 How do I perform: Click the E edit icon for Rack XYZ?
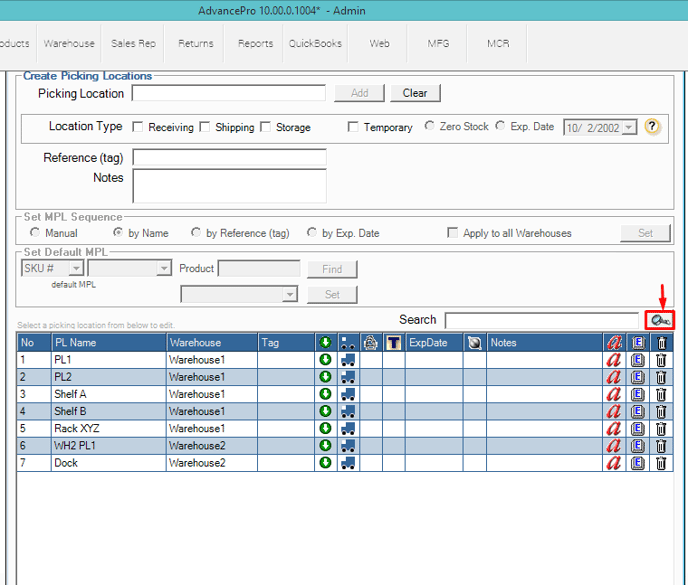[638, 428]
